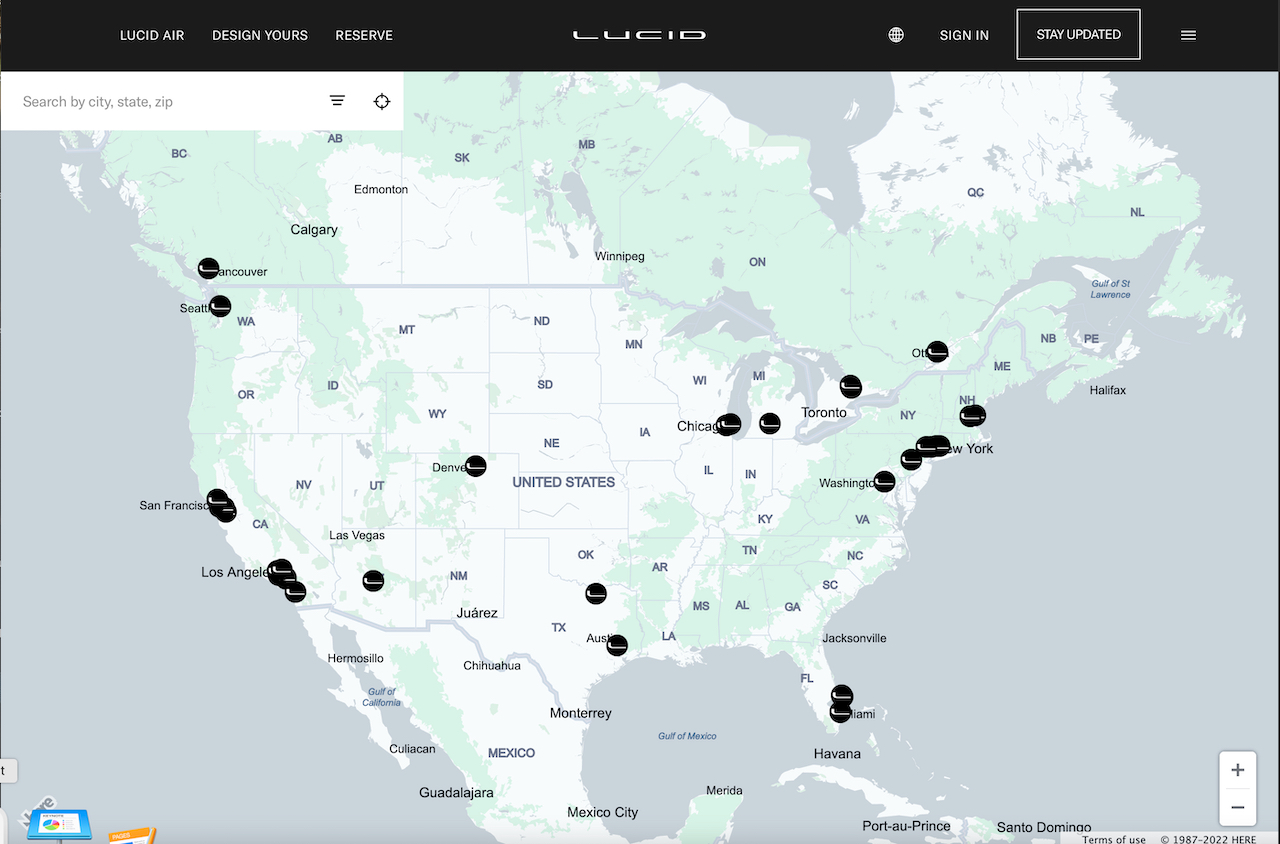Click the Monterrey city label
This screenshot has height=844, width=1280.
point(580,713)
